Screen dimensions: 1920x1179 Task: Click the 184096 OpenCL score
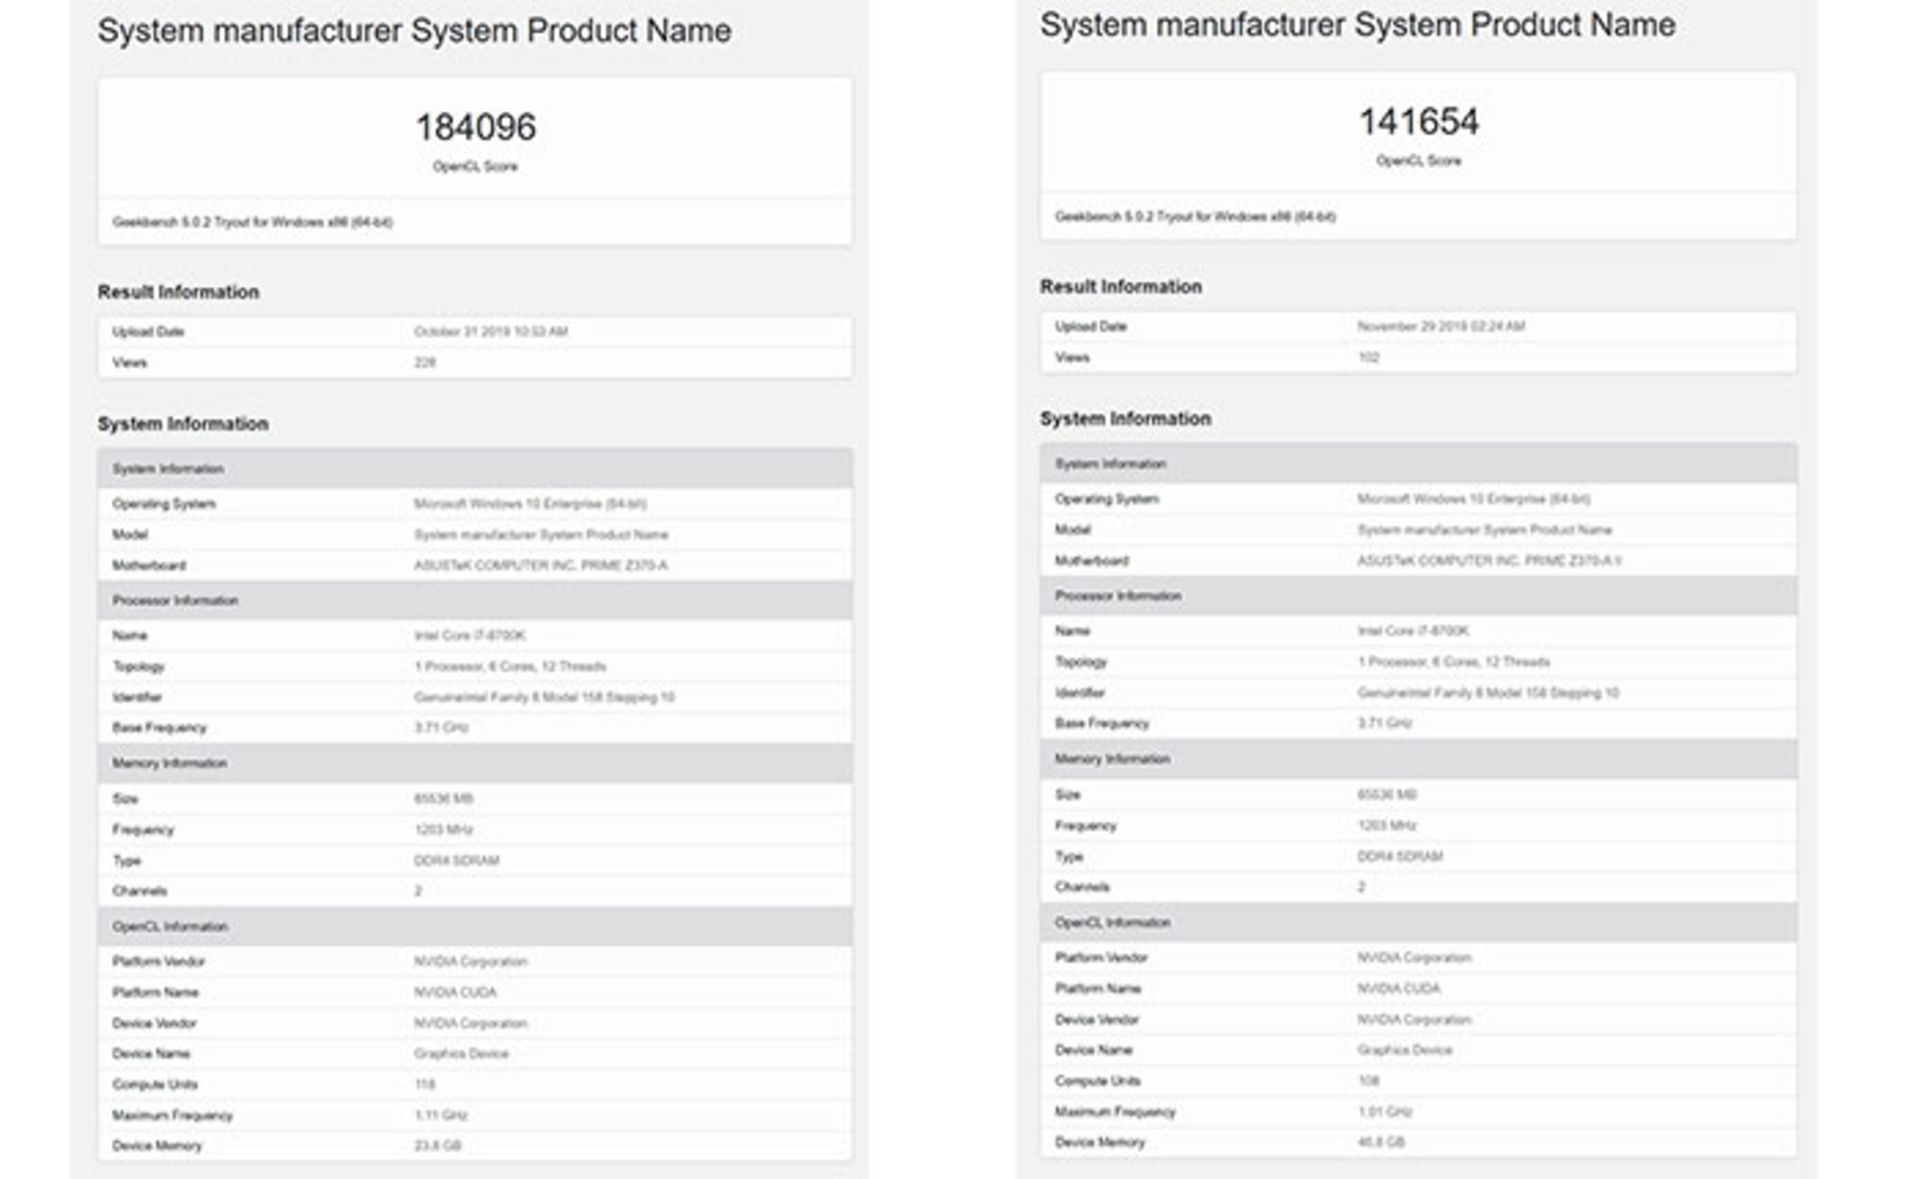475,128
